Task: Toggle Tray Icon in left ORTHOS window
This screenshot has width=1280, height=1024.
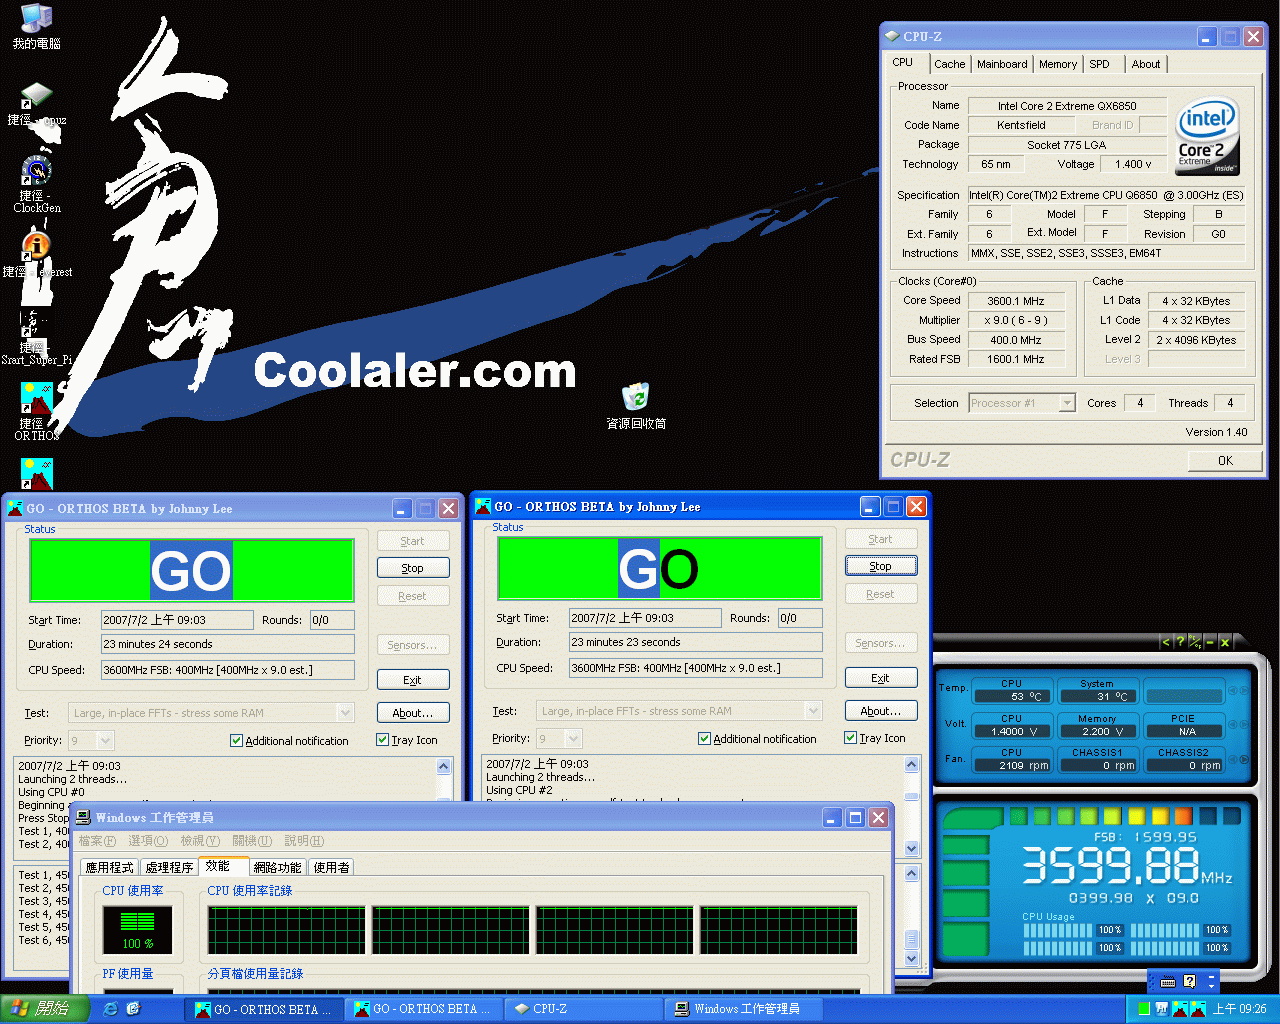Action: pyautogui.click(x=383, y=740)
